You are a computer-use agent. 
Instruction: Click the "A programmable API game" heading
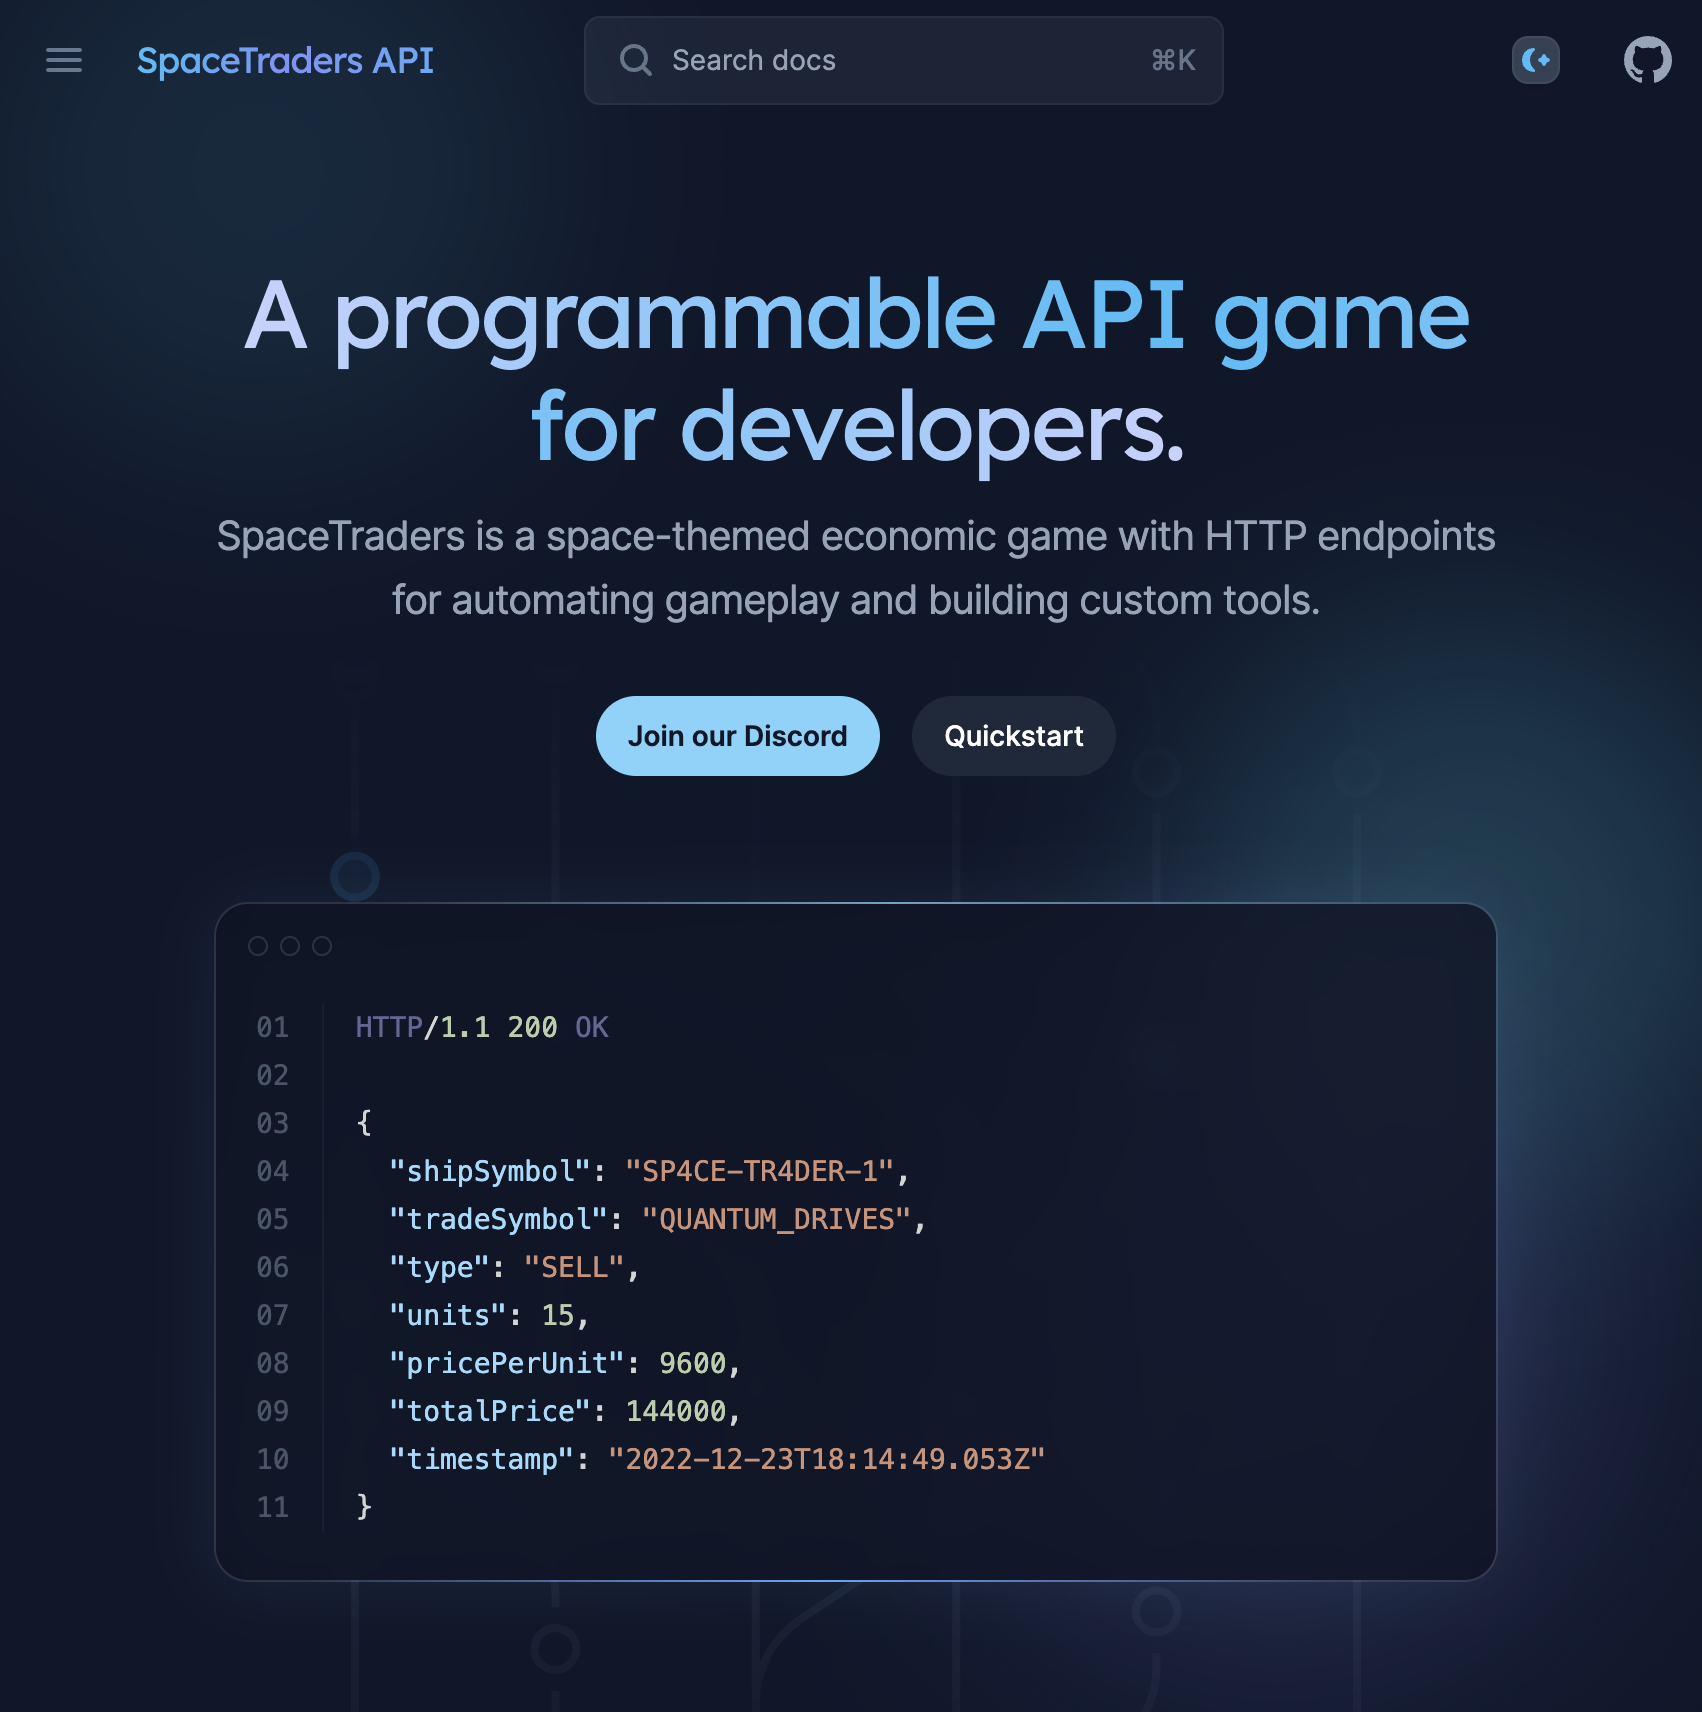[x=856, y=316]
